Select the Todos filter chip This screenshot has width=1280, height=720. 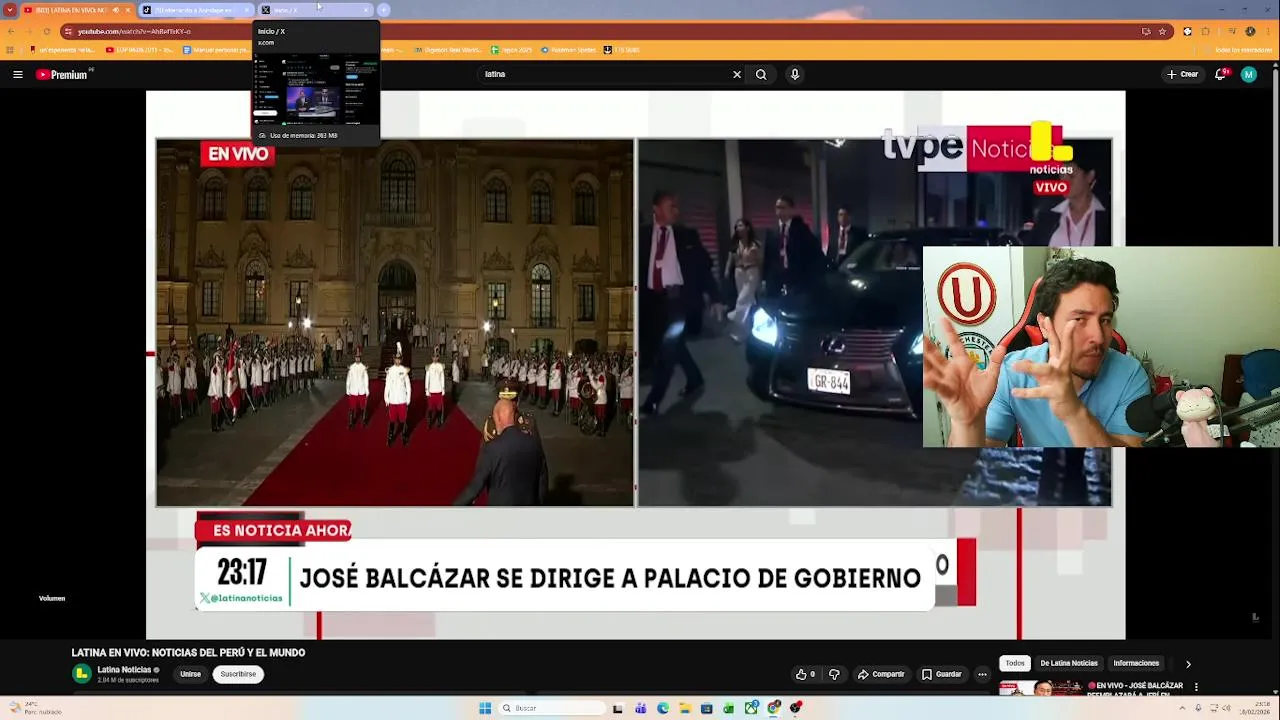pyautogui.click(x=1015, y=663)
